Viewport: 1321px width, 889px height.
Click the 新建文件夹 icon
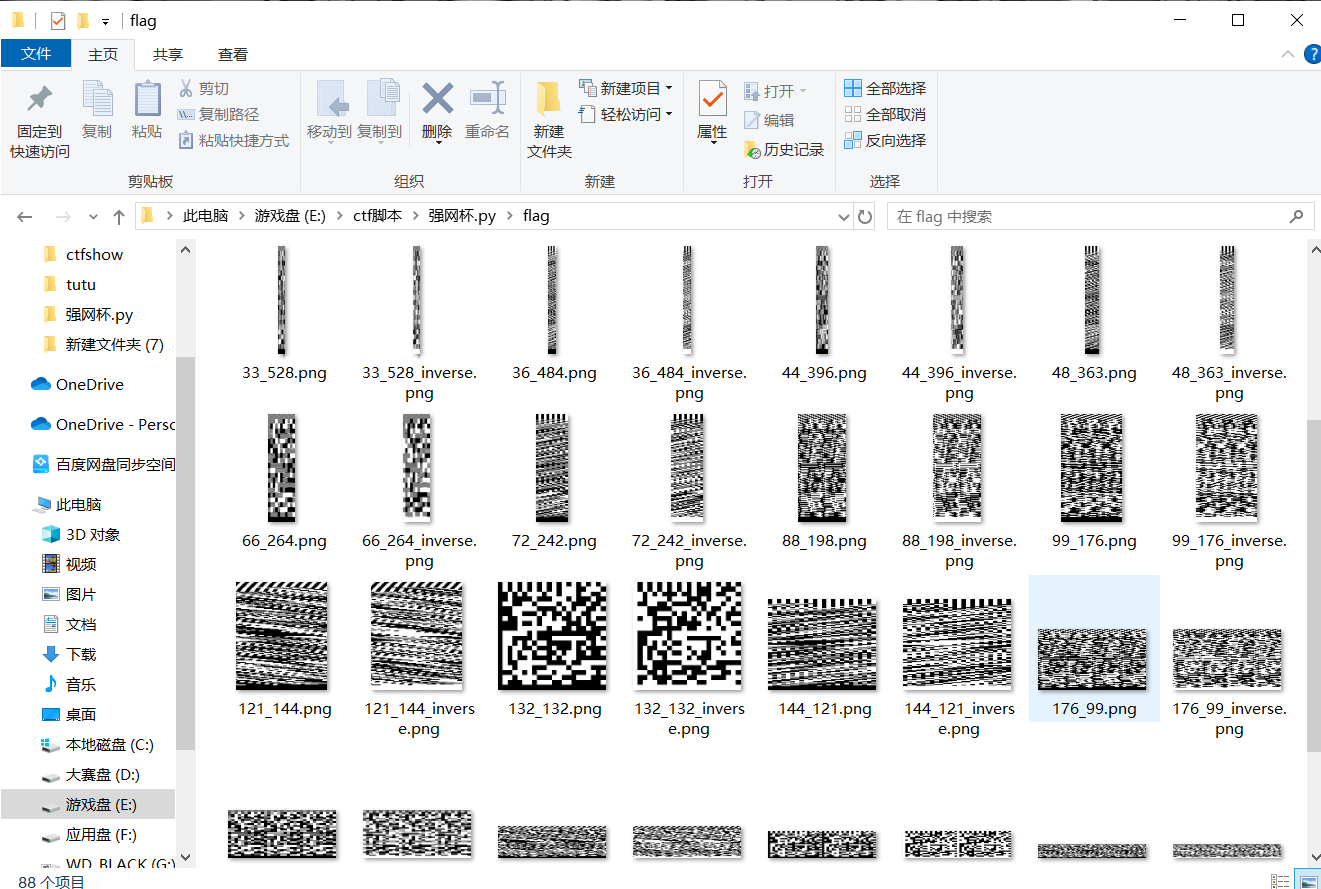pyautogui.click(x=548, y=98)
